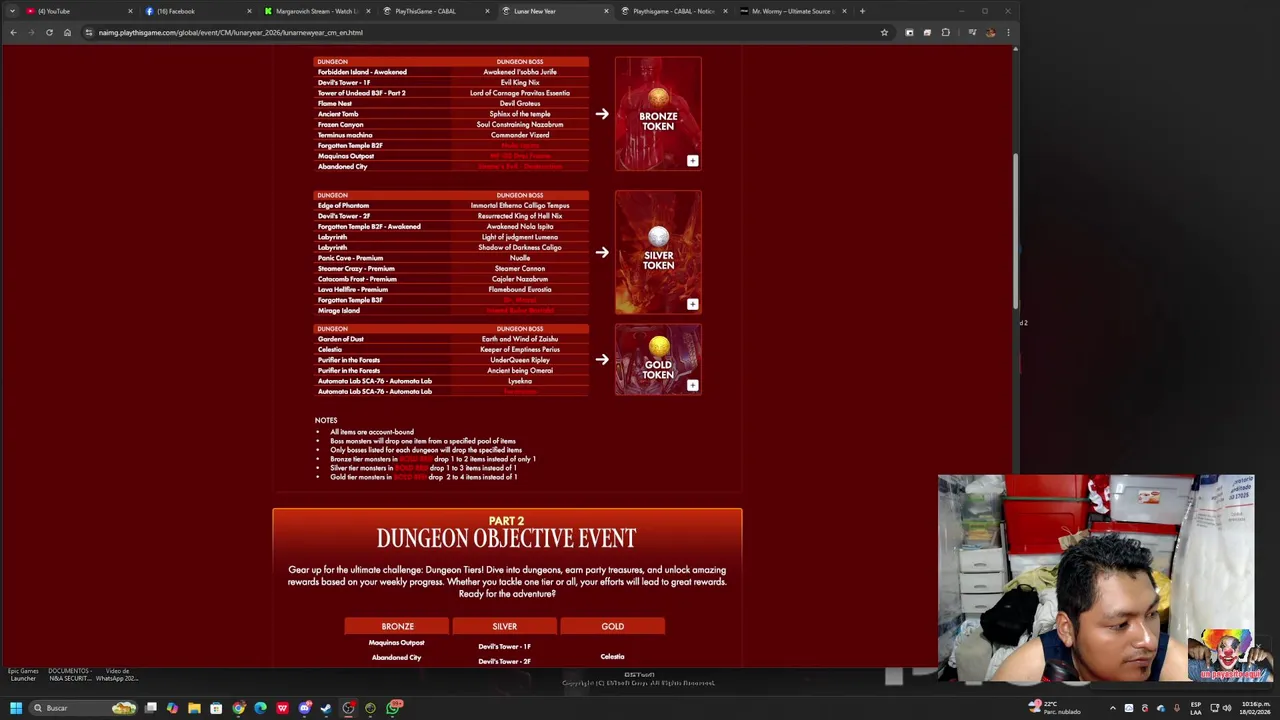
Task: Open the Epic Games Launcher desktop shortcut
Action: tap(23, 675)
